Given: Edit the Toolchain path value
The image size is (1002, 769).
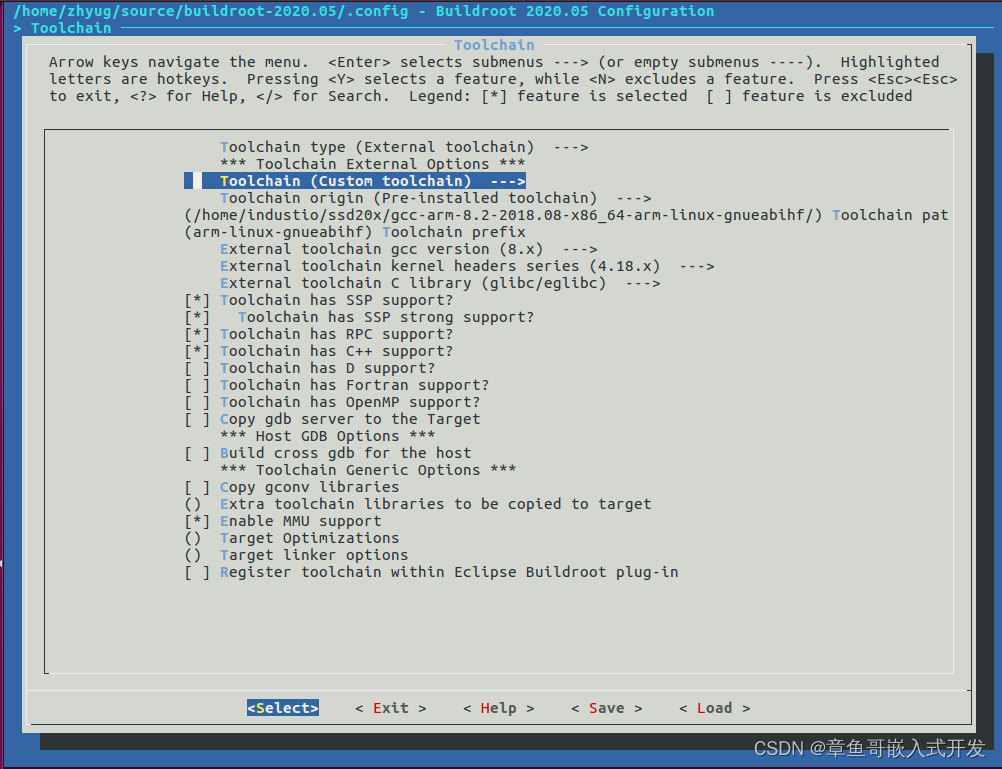Looking at the screenshot, I should coord(566,215).
